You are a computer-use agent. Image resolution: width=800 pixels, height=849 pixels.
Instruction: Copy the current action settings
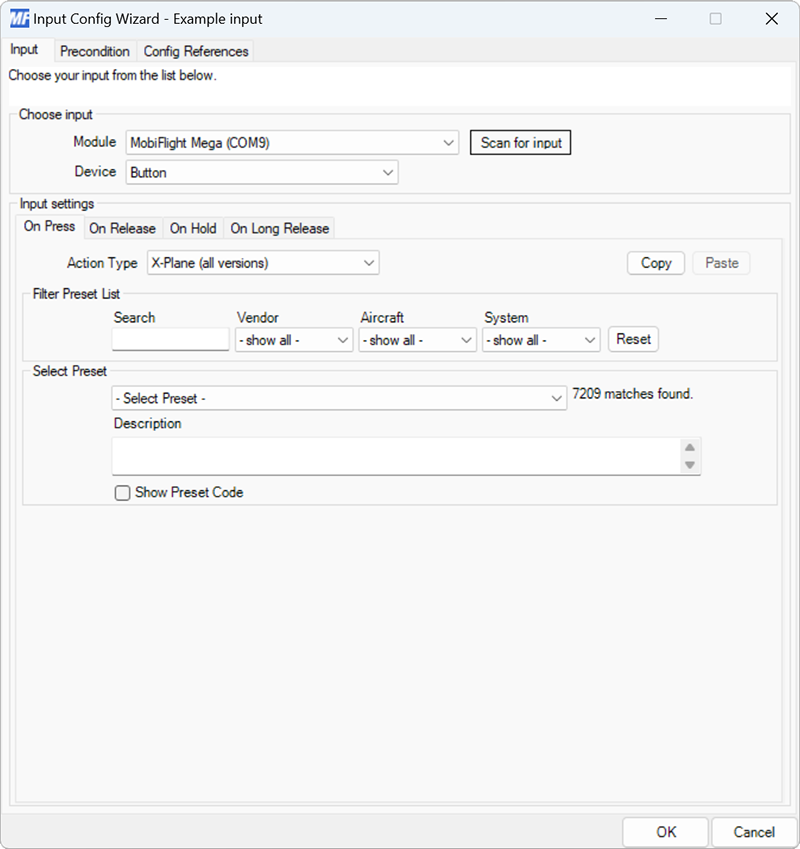tap(655, 262)
